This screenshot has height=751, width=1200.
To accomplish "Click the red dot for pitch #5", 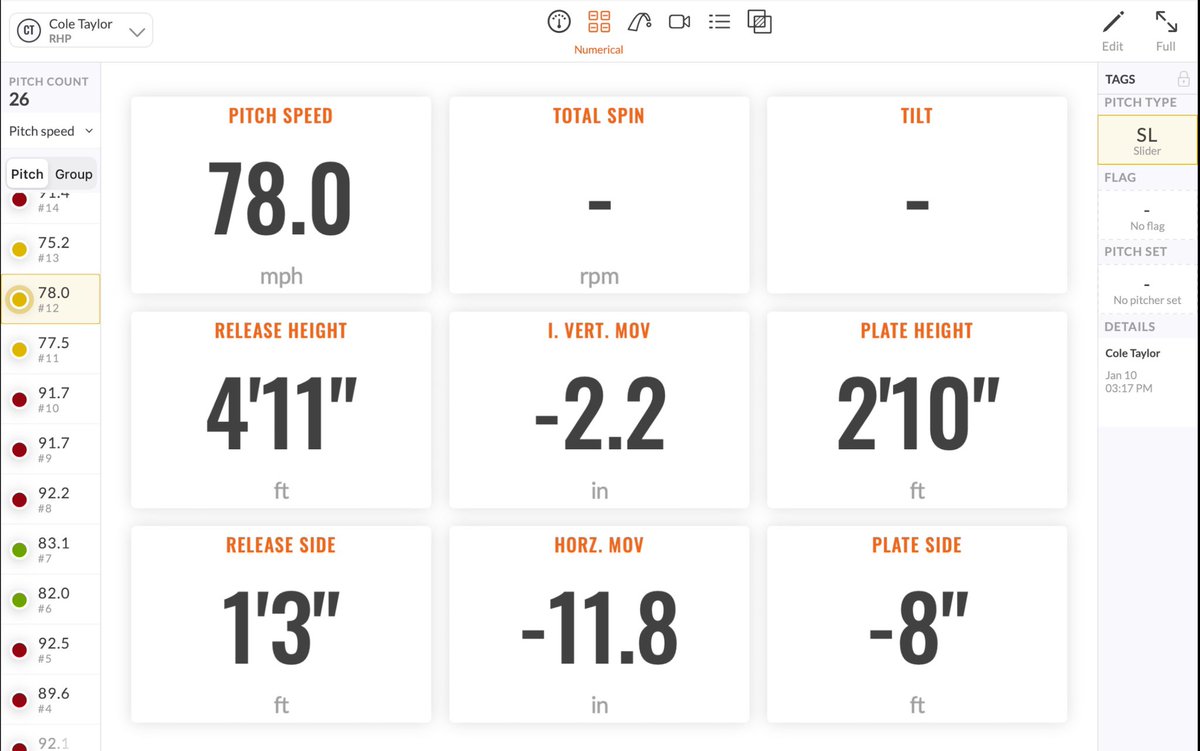I will coord(19,650).
